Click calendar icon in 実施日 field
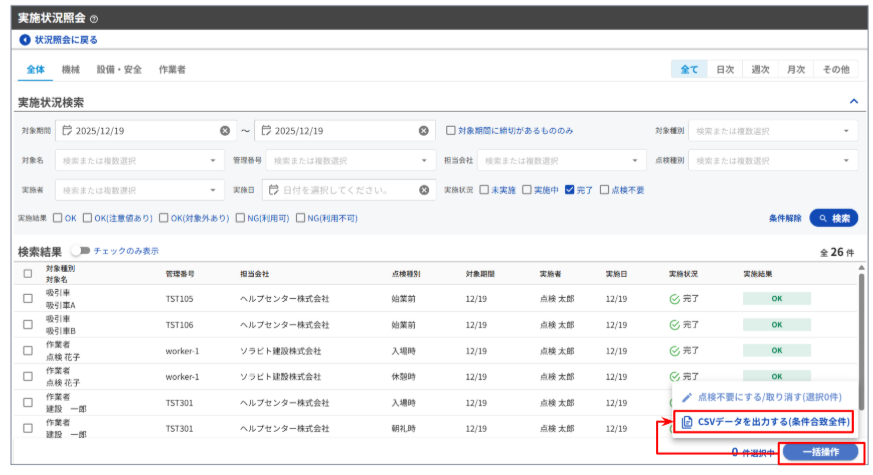Screen dimensions: 873x475 click(274, 190)
